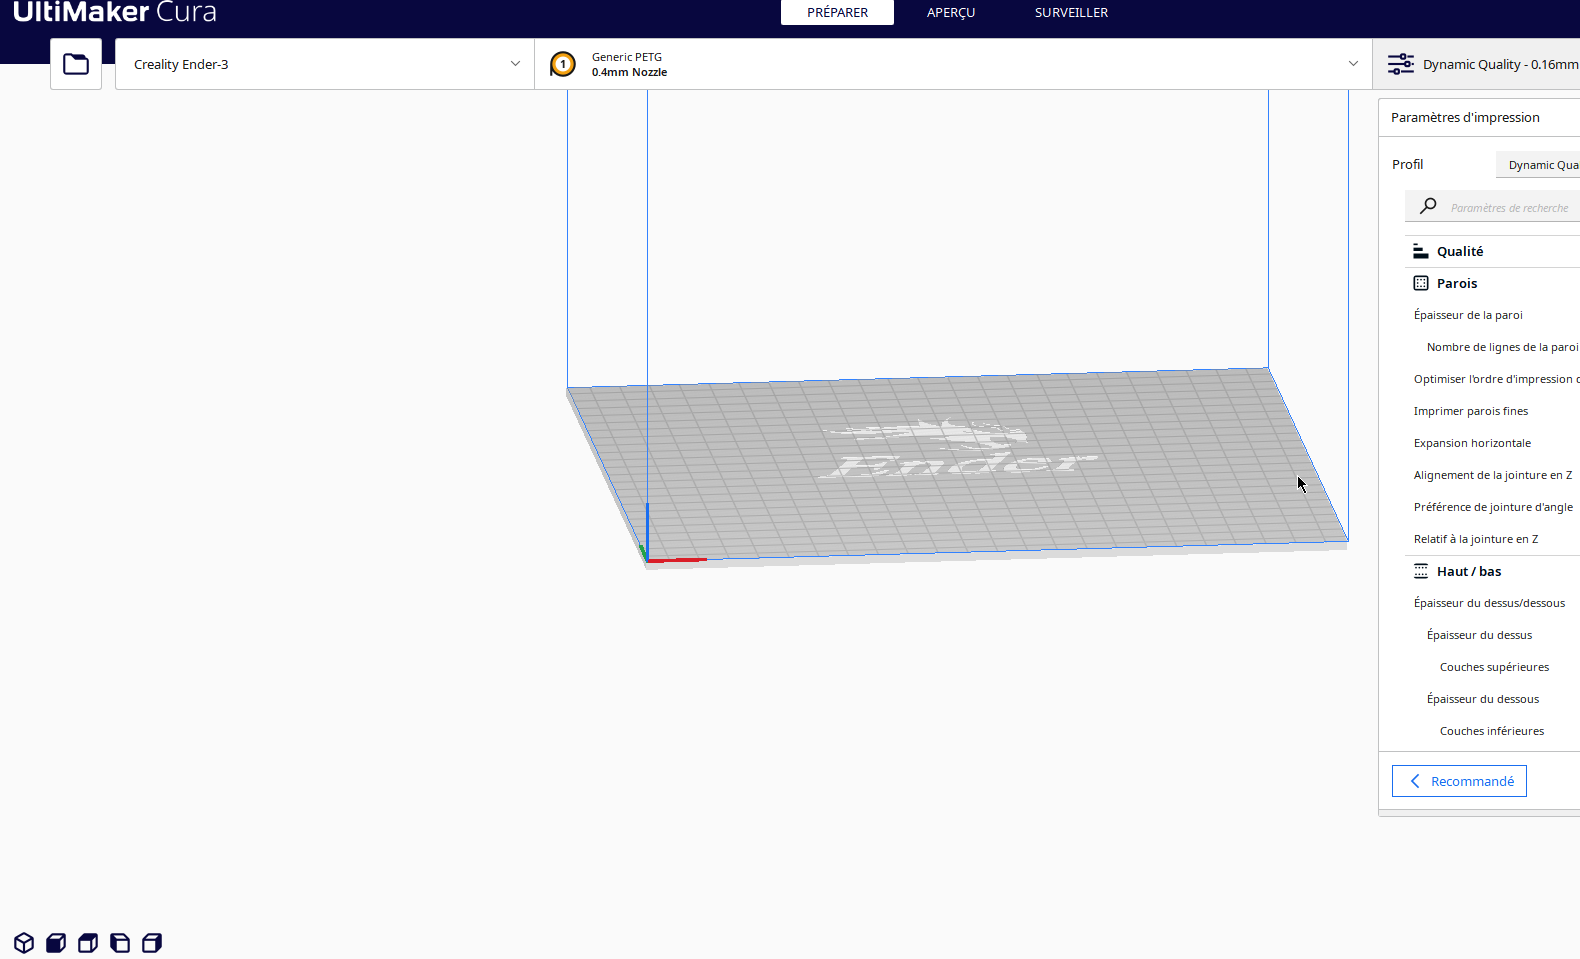The height and width of the screenshot is (959, 1580).
Task: Select Épaisseur du dessous setting
Action: pos(1483,699)
